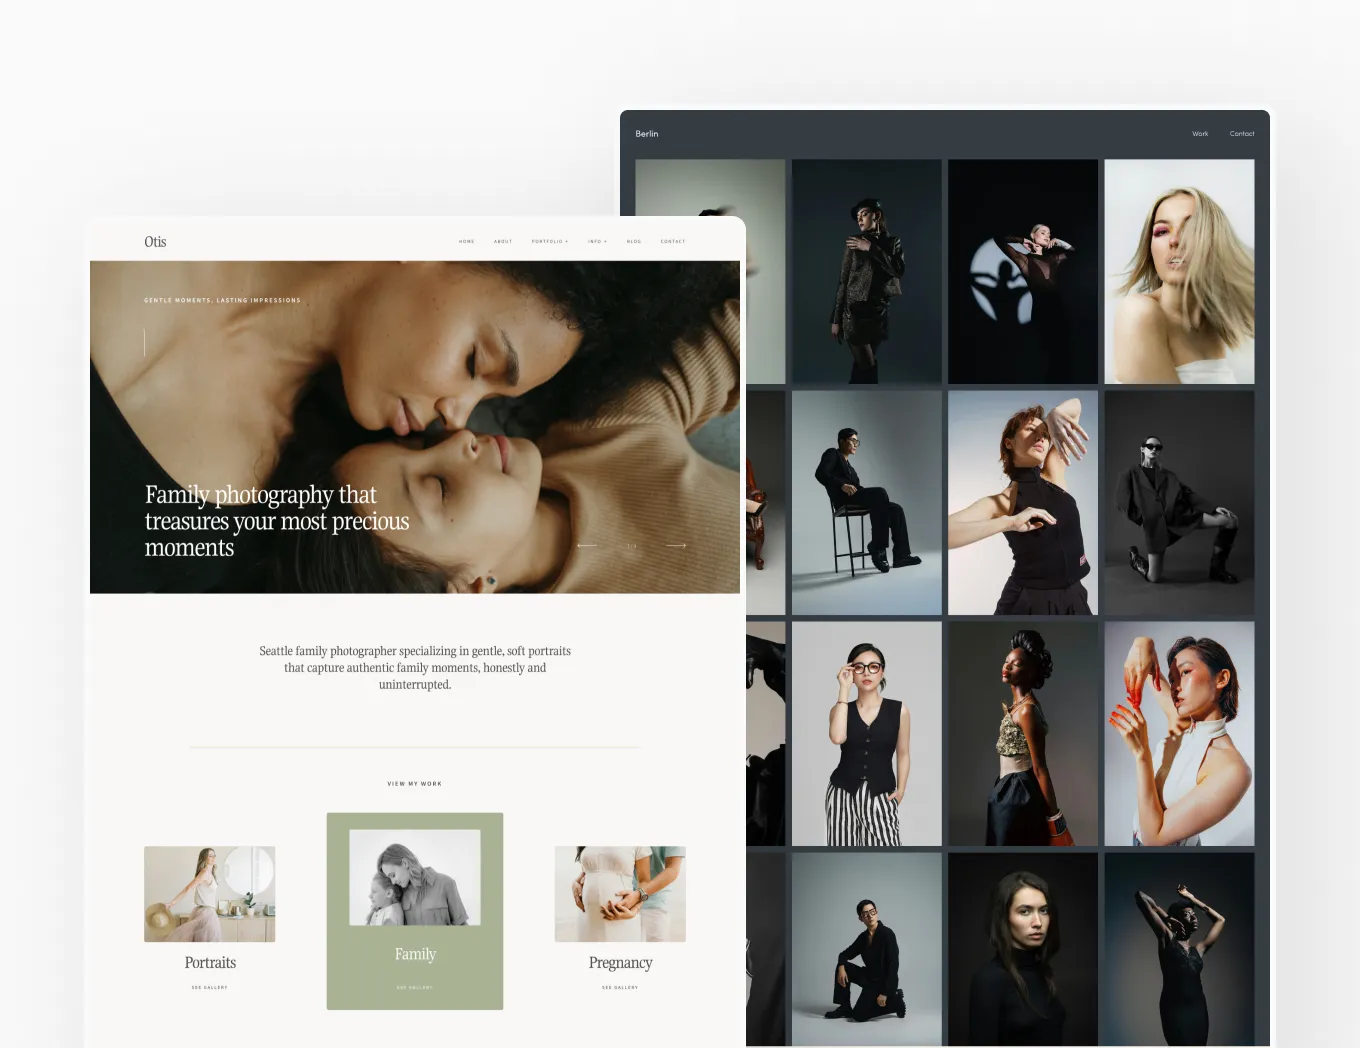
Task: Open the Home nav item
Action: pyautogui.click(x=467, y=242)
